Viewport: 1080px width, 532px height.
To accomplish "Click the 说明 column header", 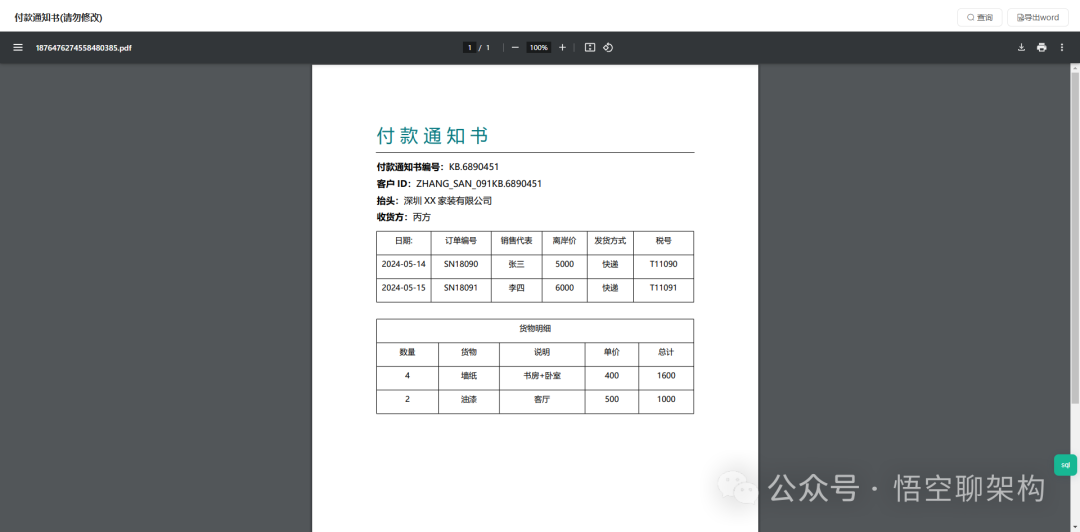I will click(x=542, y=352).
